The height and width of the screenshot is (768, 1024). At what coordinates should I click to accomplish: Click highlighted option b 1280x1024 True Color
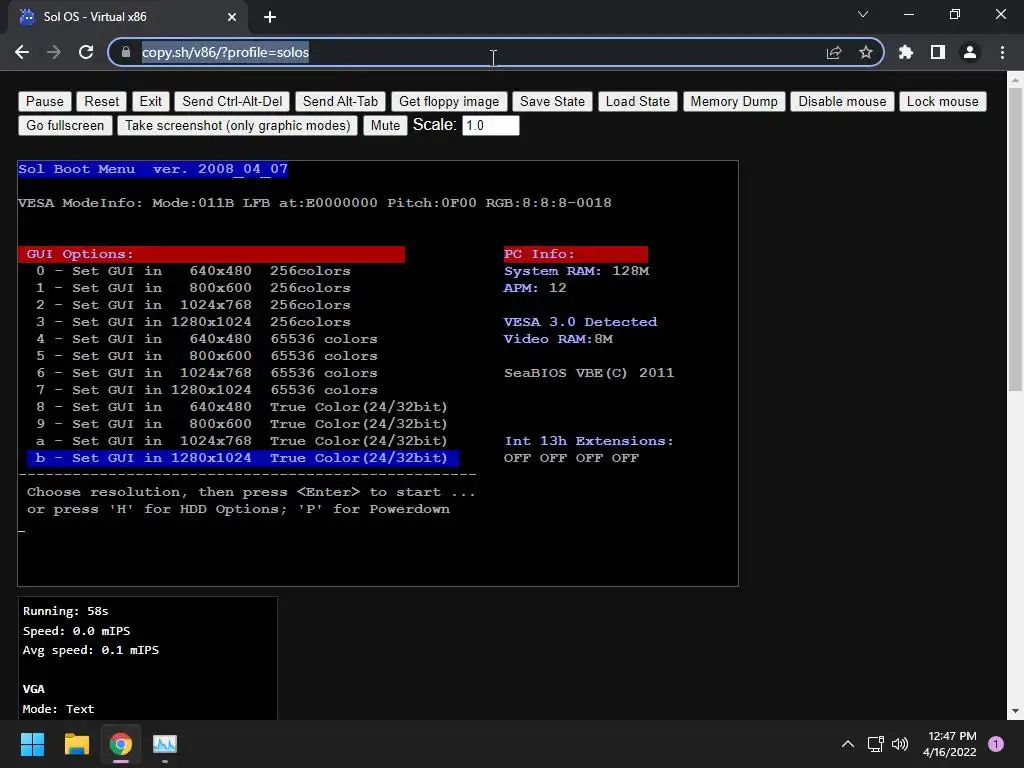[x=243, y=458]
